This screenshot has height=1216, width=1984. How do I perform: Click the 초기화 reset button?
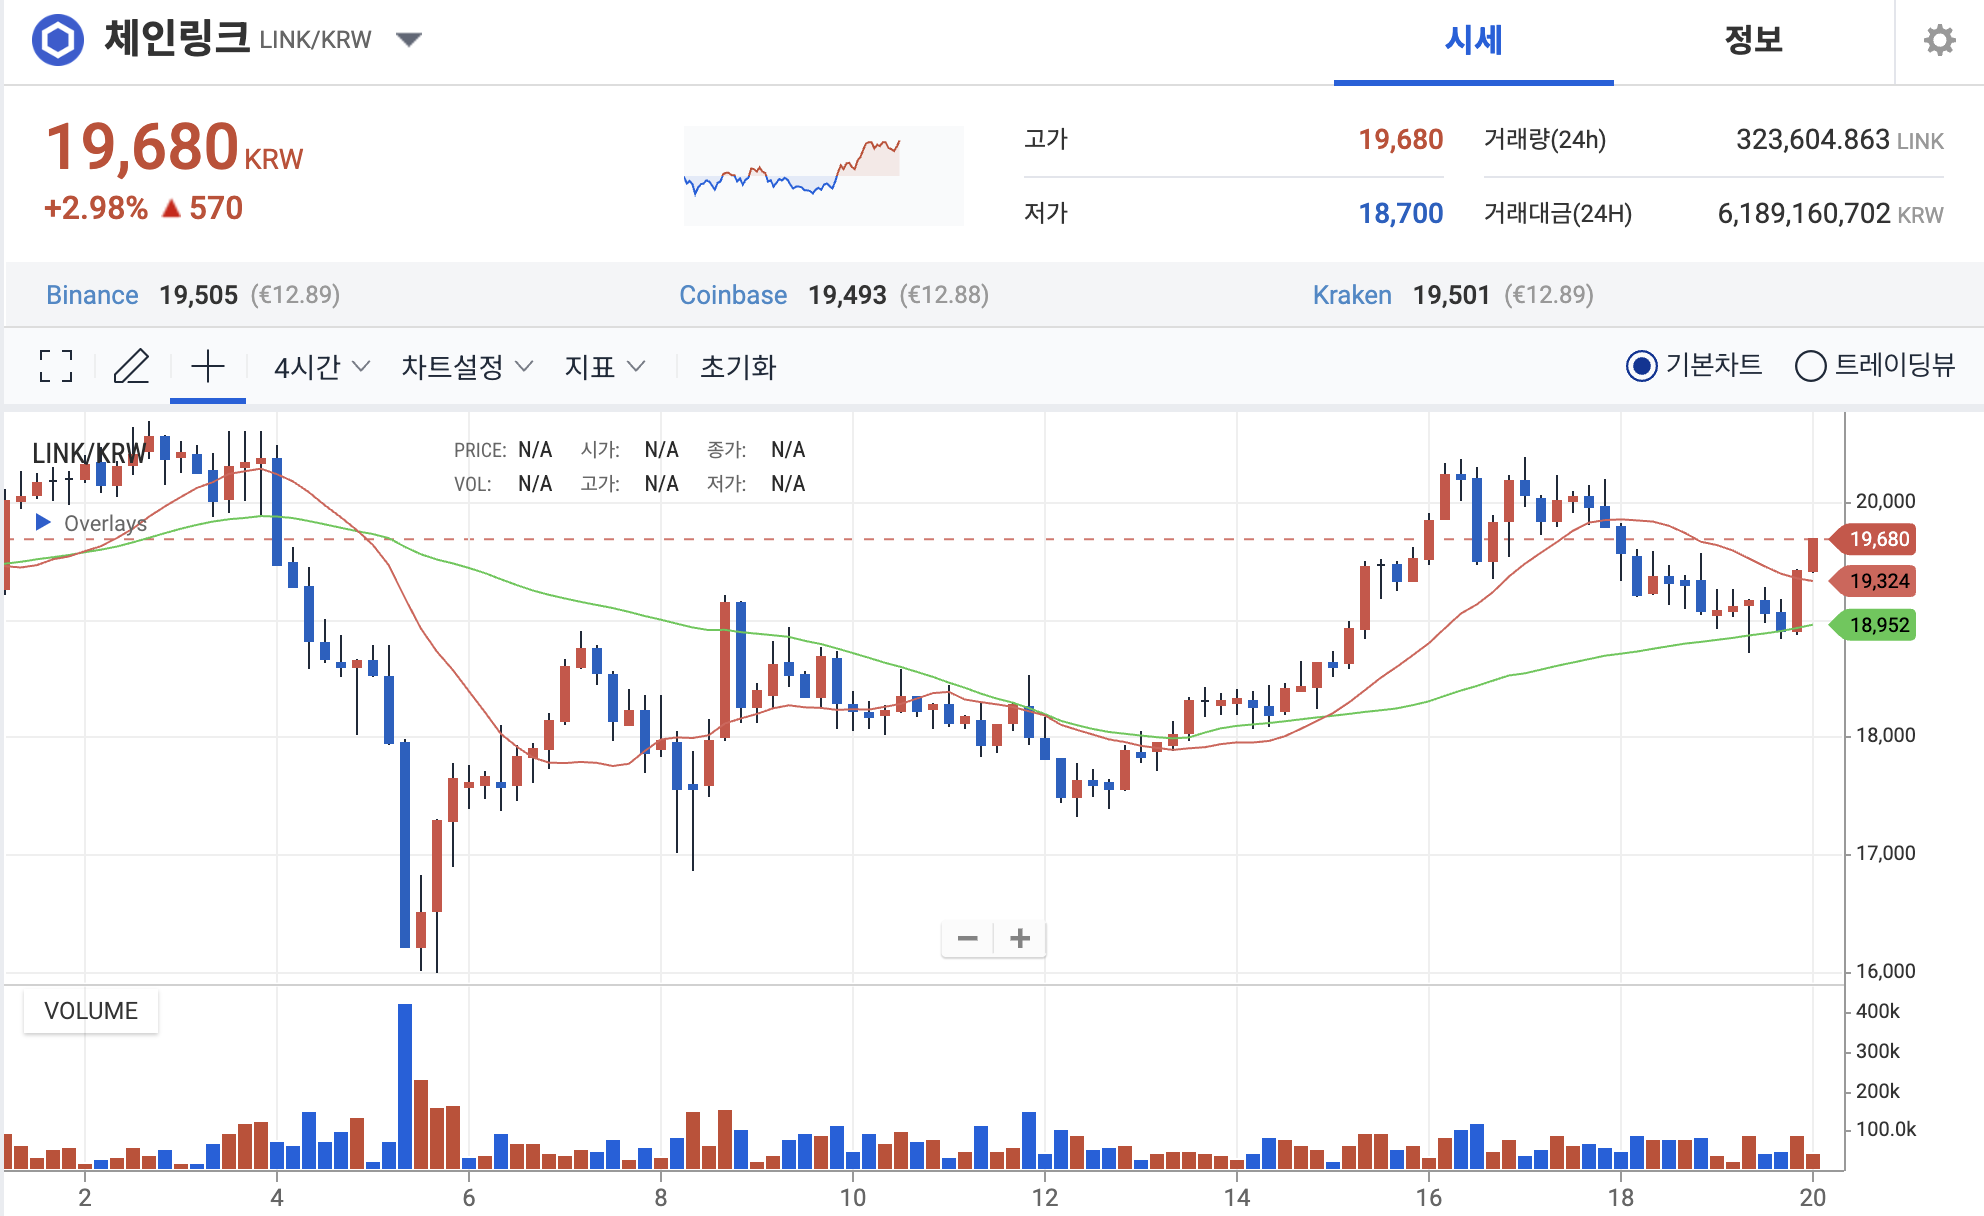pos(738,367)
